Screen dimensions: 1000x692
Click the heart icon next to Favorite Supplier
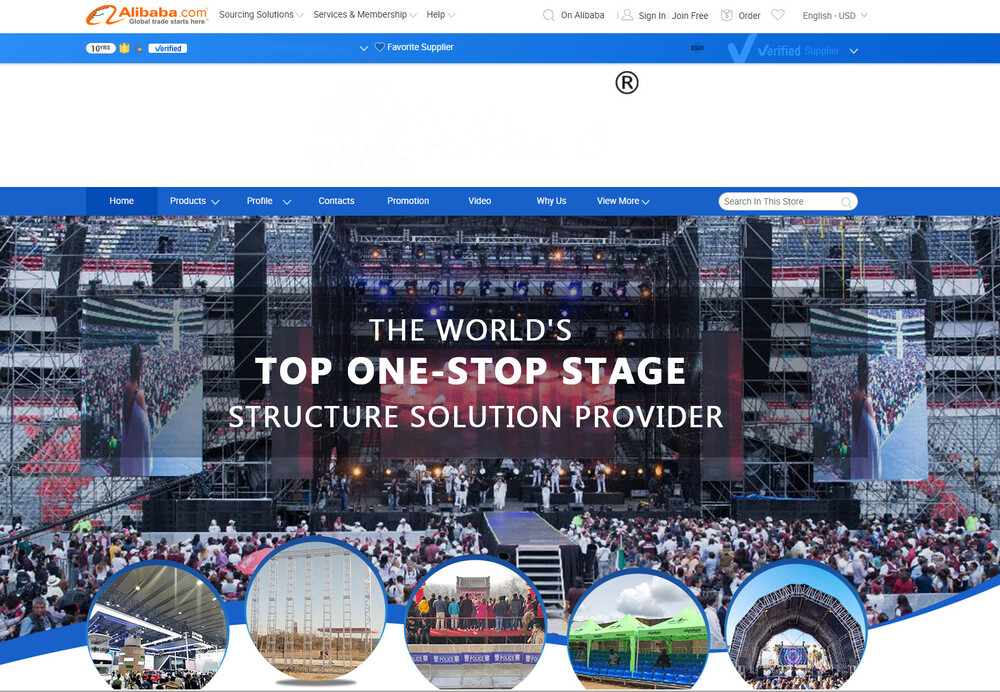380,47
